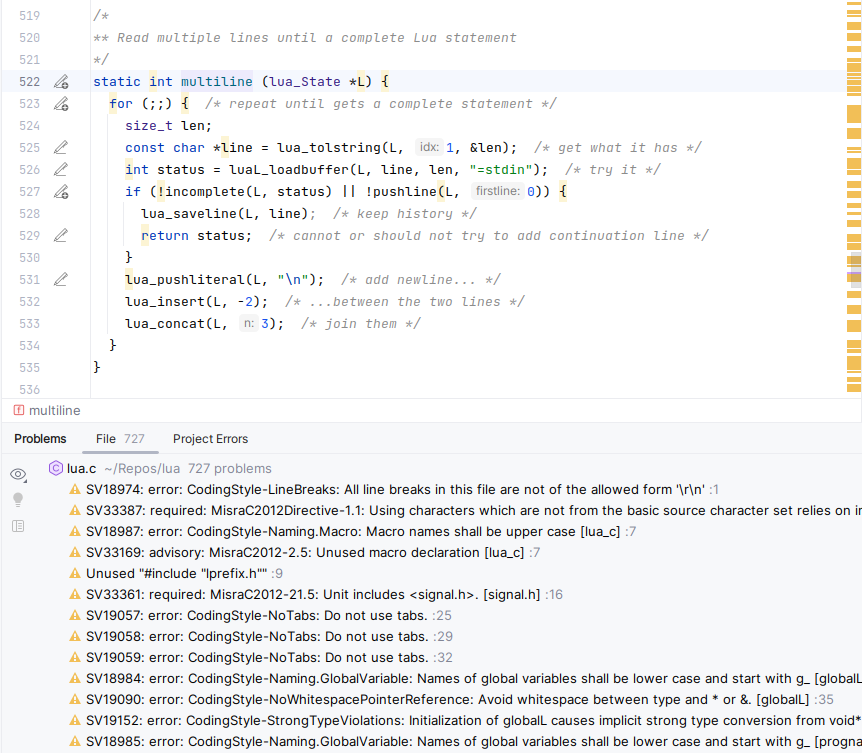Click the light bulb quick-fix icon
Viewport: 862px width, 753px height.
[x=18, y=500]
